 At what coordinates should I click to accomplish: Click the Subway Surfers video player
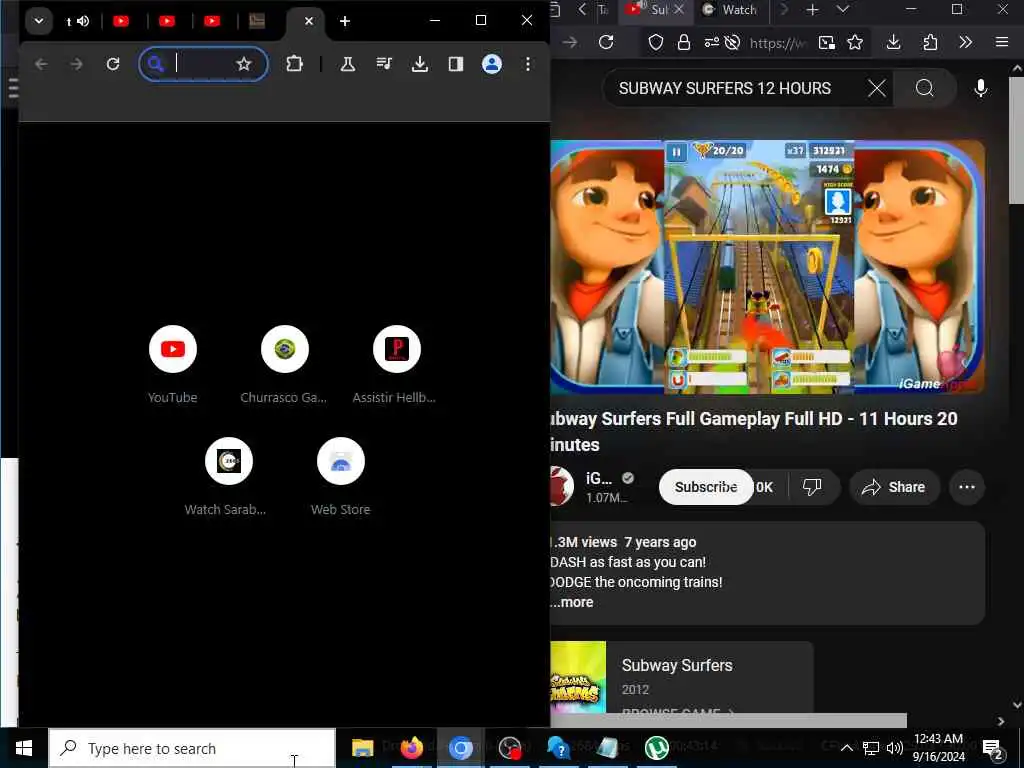(x=767, y=267)
